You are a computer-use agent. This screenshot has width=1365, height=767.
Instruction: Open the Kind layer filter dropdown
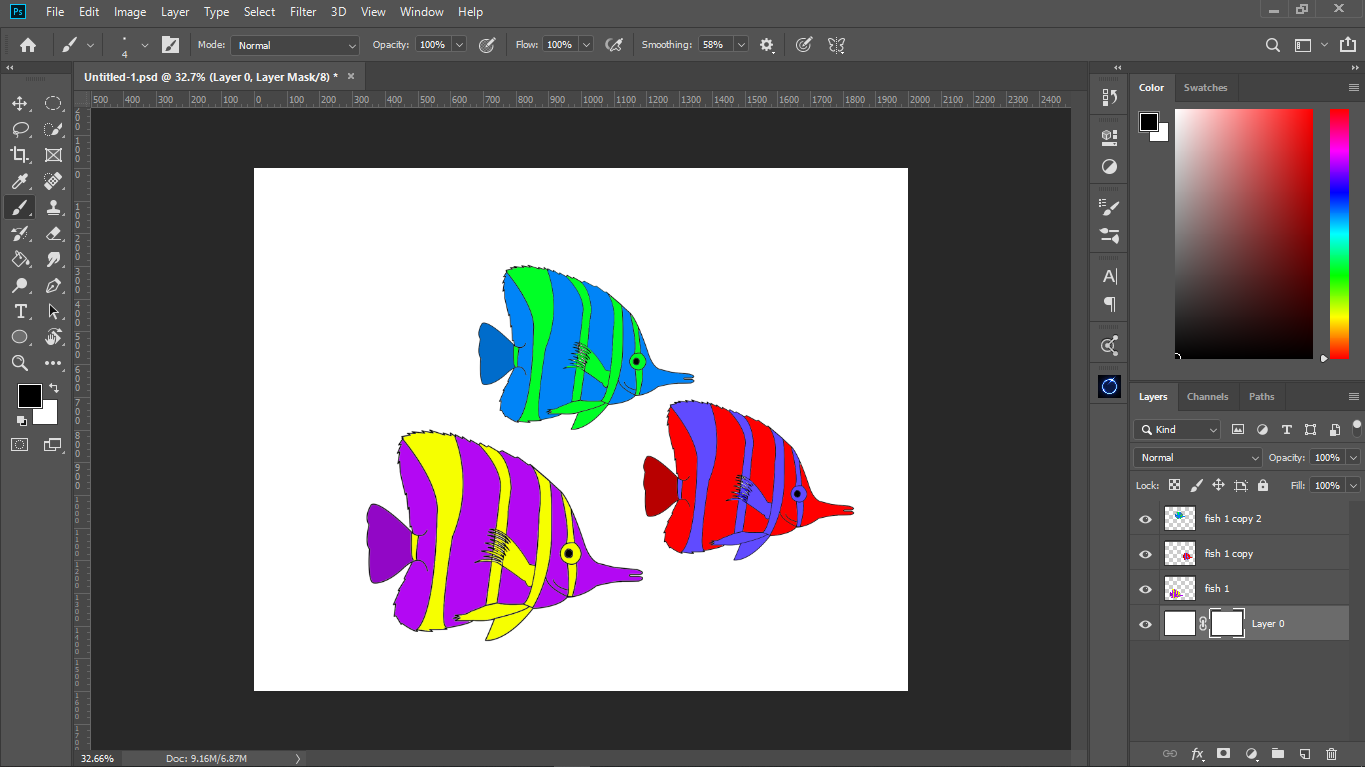(x=1178, y=429)
